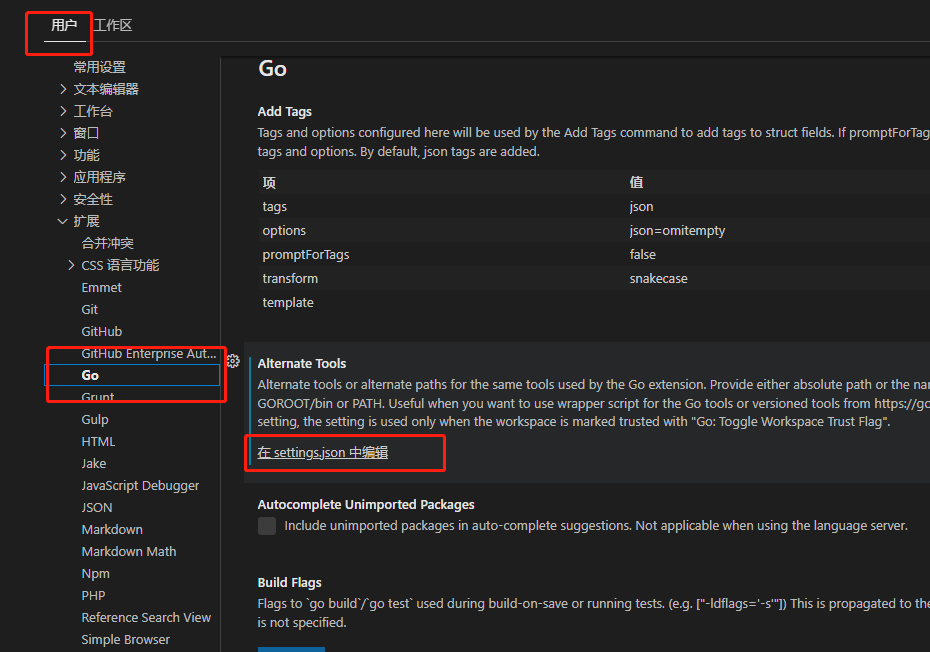Click the gear icon beside Alternate Tools
930x652 pixels.
click(233, 361)
